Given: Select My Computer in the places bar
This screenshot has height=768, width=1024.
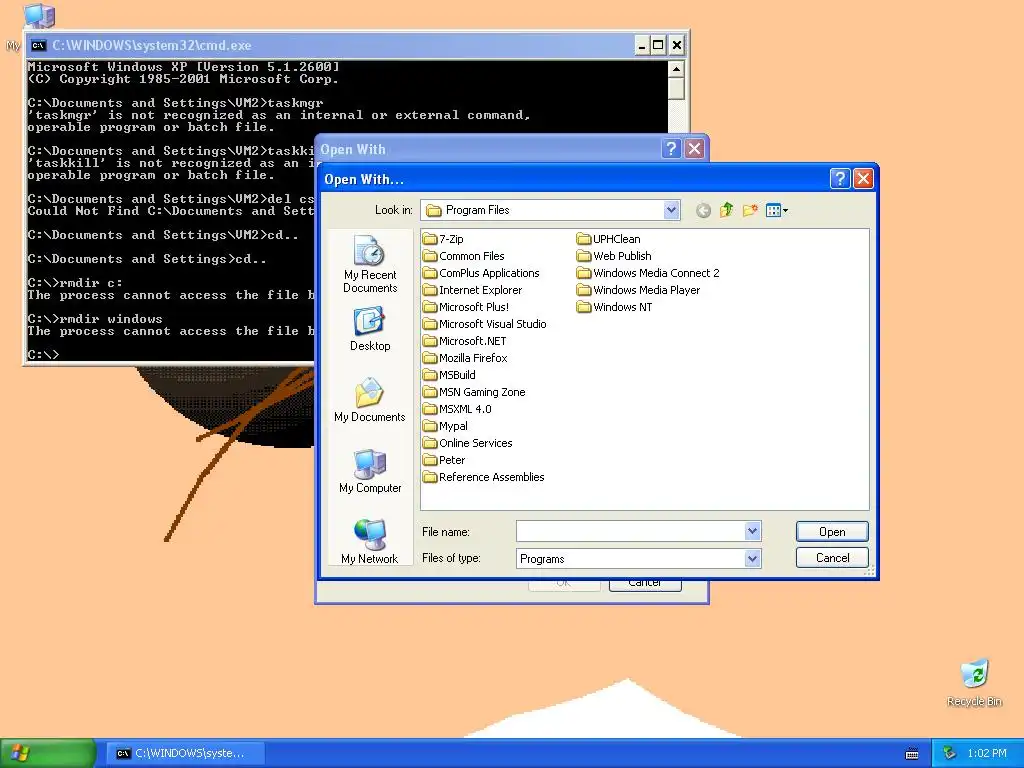Looking at the screenshot, I should coord(370,472).
